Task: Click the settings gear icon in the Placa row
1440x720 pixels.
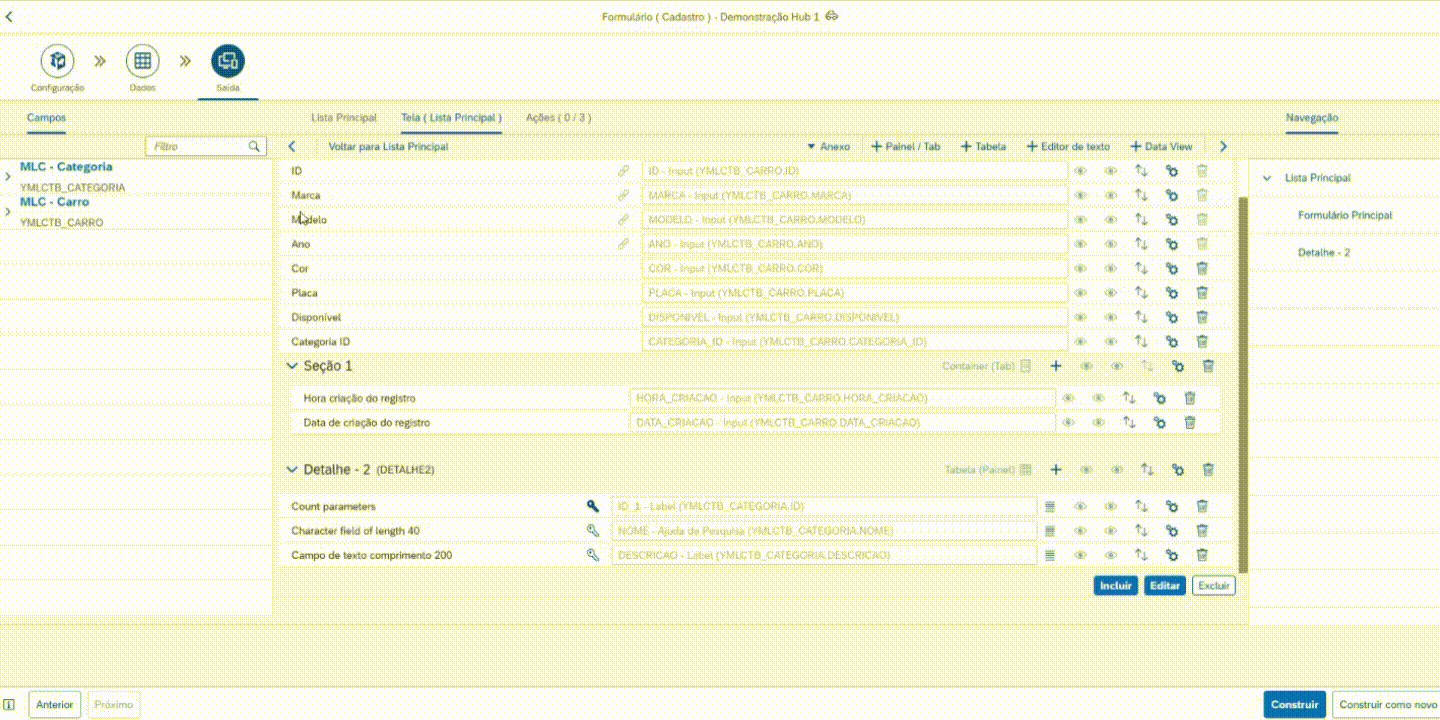Action: pyautogui.click(x=1171, y=293)
